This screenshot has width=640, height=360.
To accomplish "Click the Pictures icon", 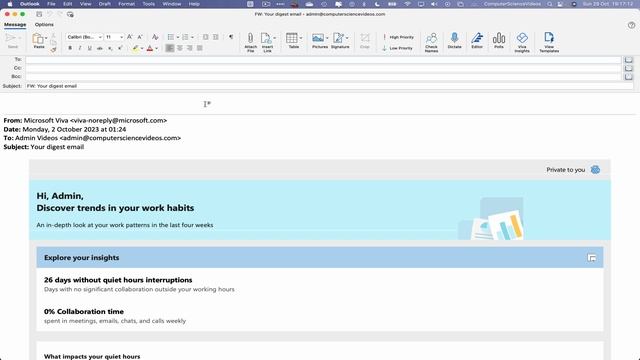I will pos(318,38).
